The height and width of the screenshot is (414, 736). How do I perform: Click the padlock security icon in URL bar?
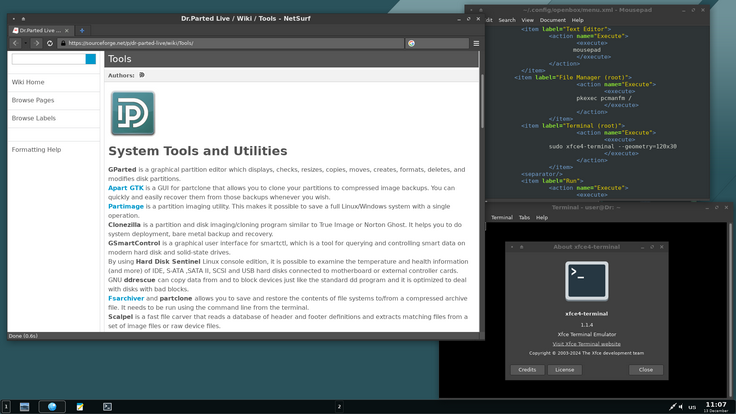tap(63, 43)
